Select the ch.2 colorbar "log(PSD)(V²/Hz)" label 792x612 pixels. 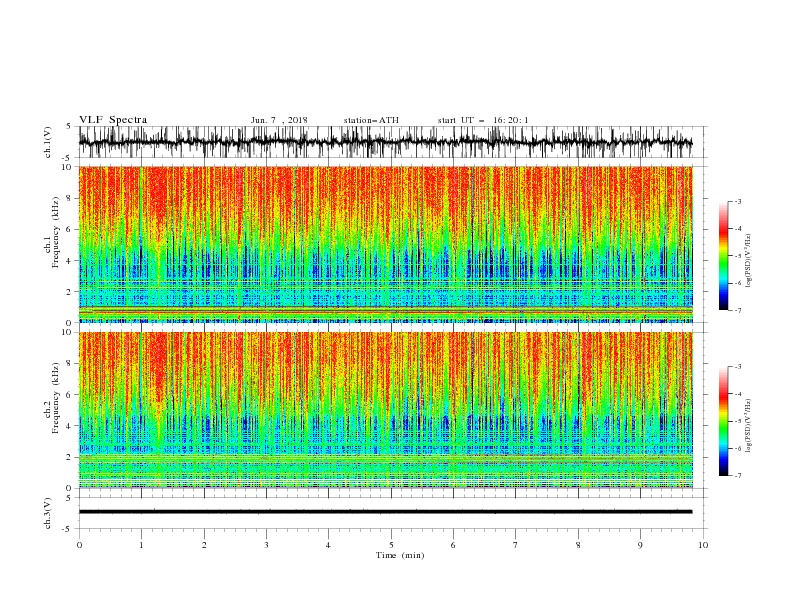coord(749,426)
